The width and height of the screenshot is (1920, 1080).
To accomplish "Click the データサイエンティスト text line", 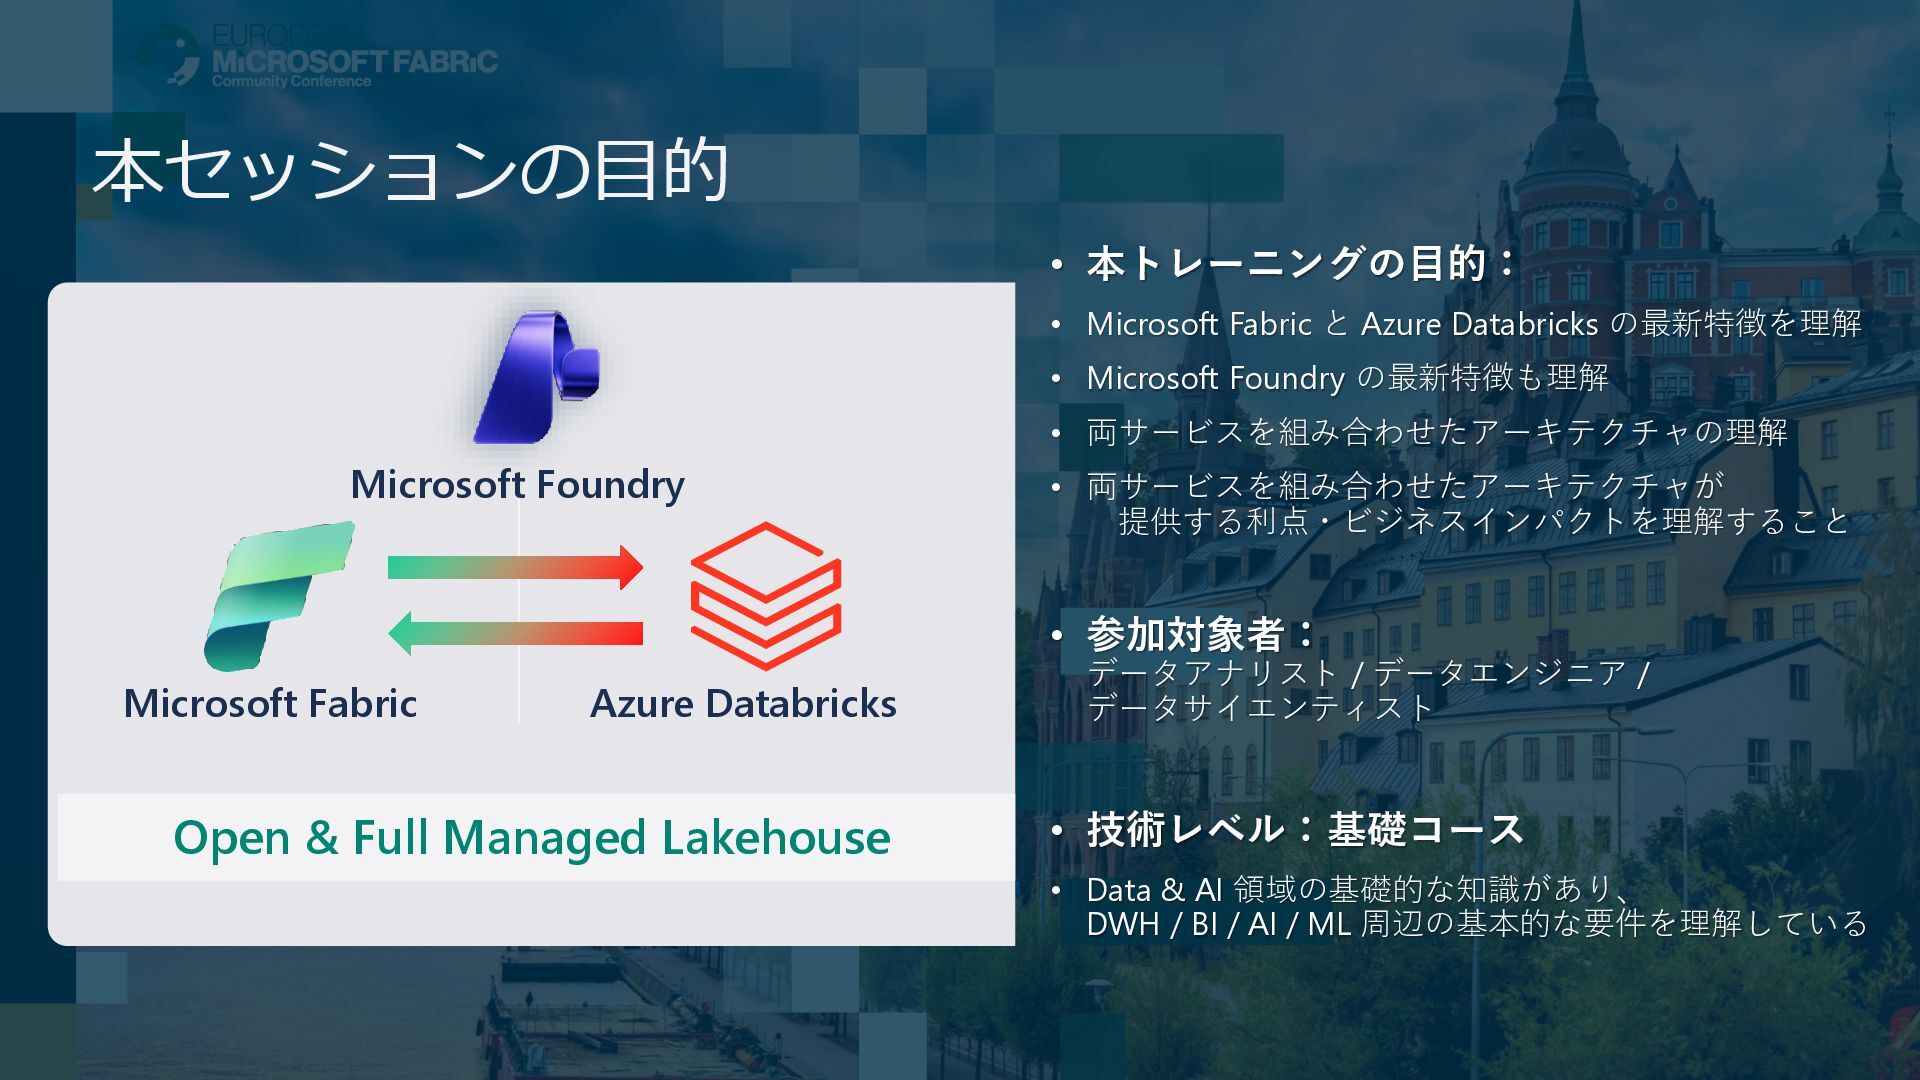I will [x=1260, y=707].
